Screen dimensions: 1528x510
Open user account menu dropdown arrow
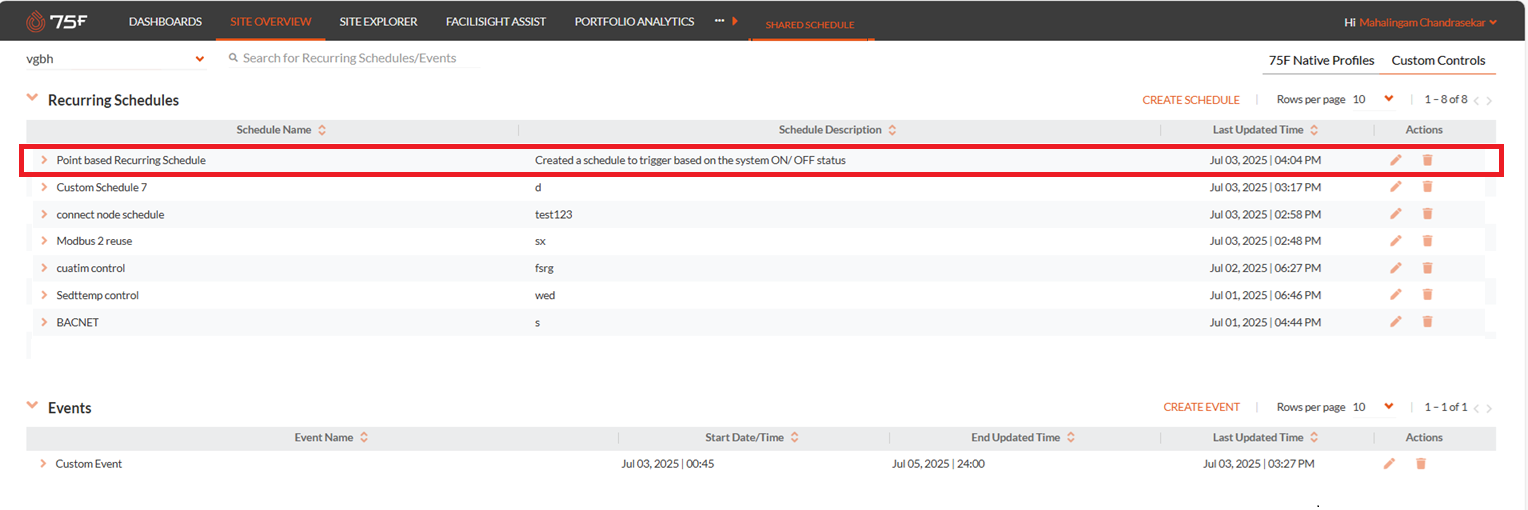(x=1494, y=22)
